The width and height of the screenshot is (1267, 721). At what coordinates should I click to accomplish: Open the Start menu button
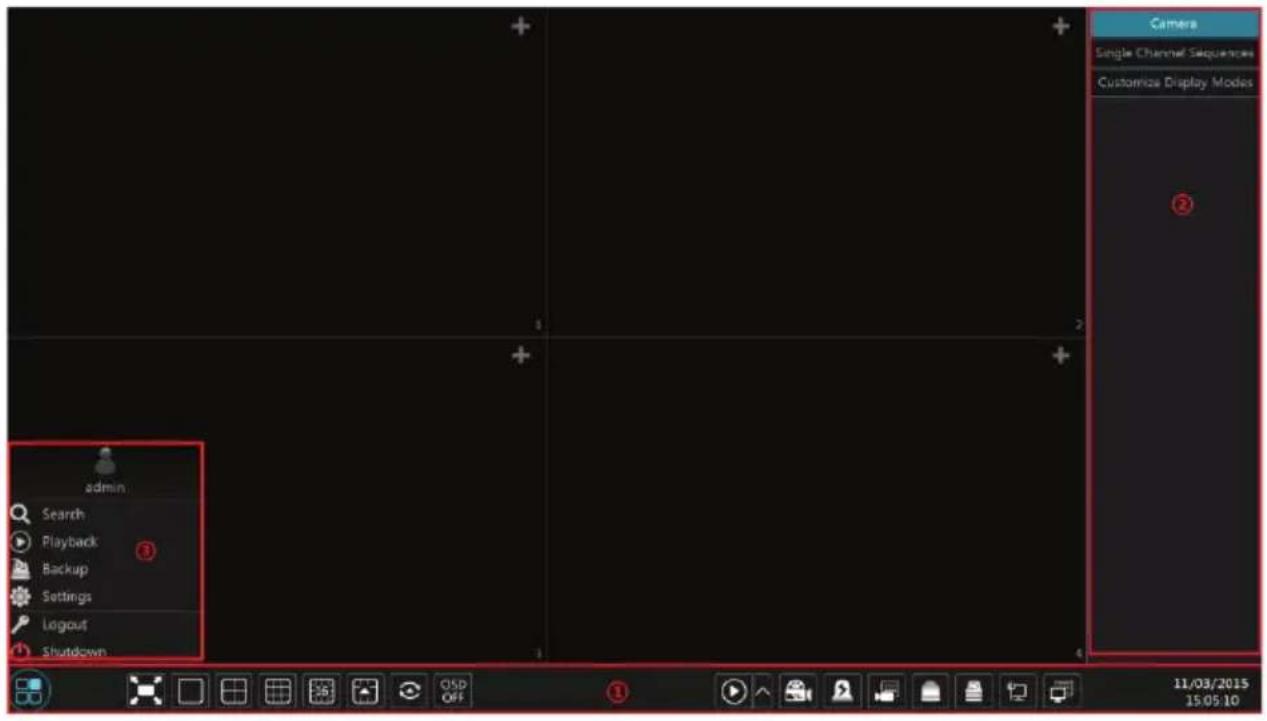(29, 691)
